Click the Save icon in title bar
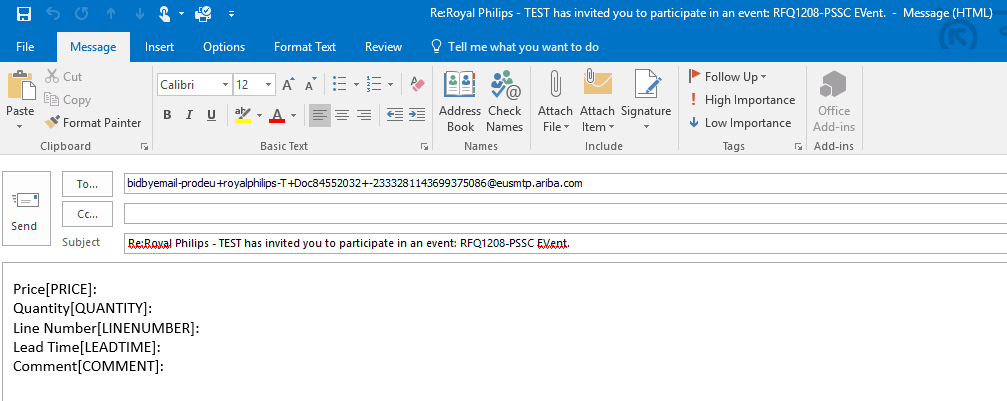This screenshot has width=1007, height=401. coord(24,13)
